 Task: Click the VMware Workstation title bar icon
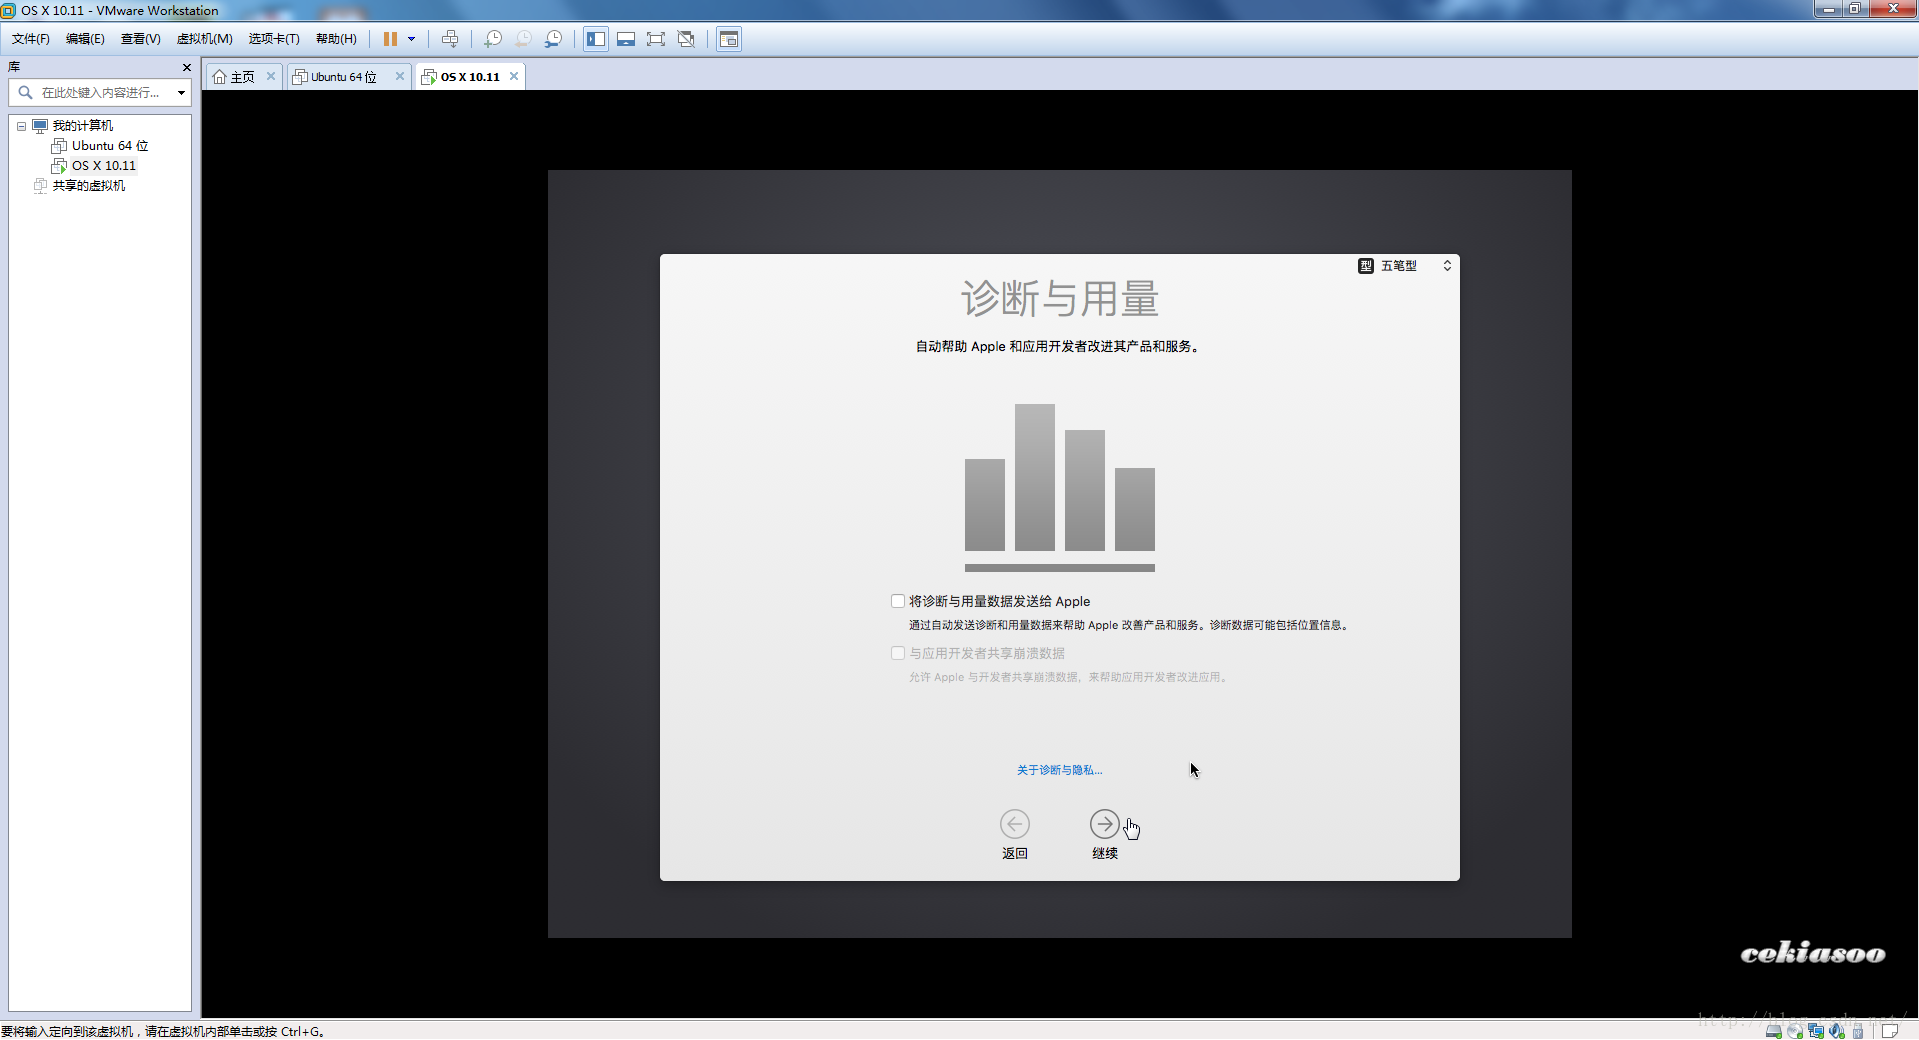(9, 11)
